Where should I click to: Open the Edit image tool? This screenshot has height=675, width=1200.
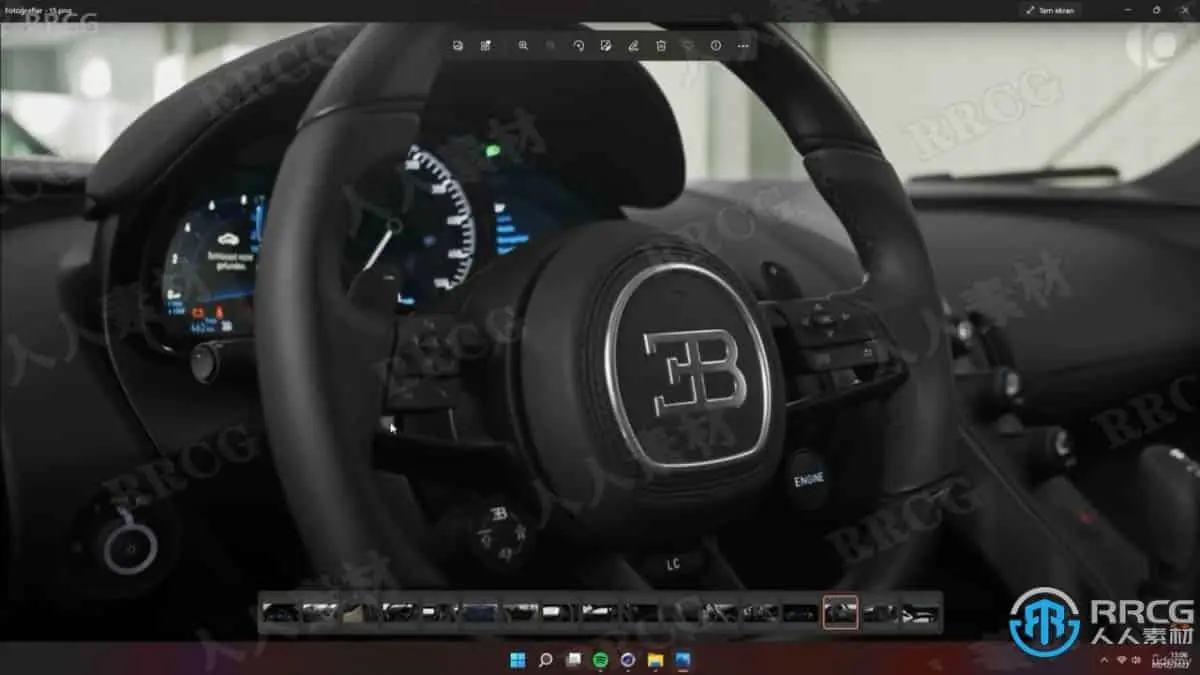pyautogui.click(x=605, y=46)
